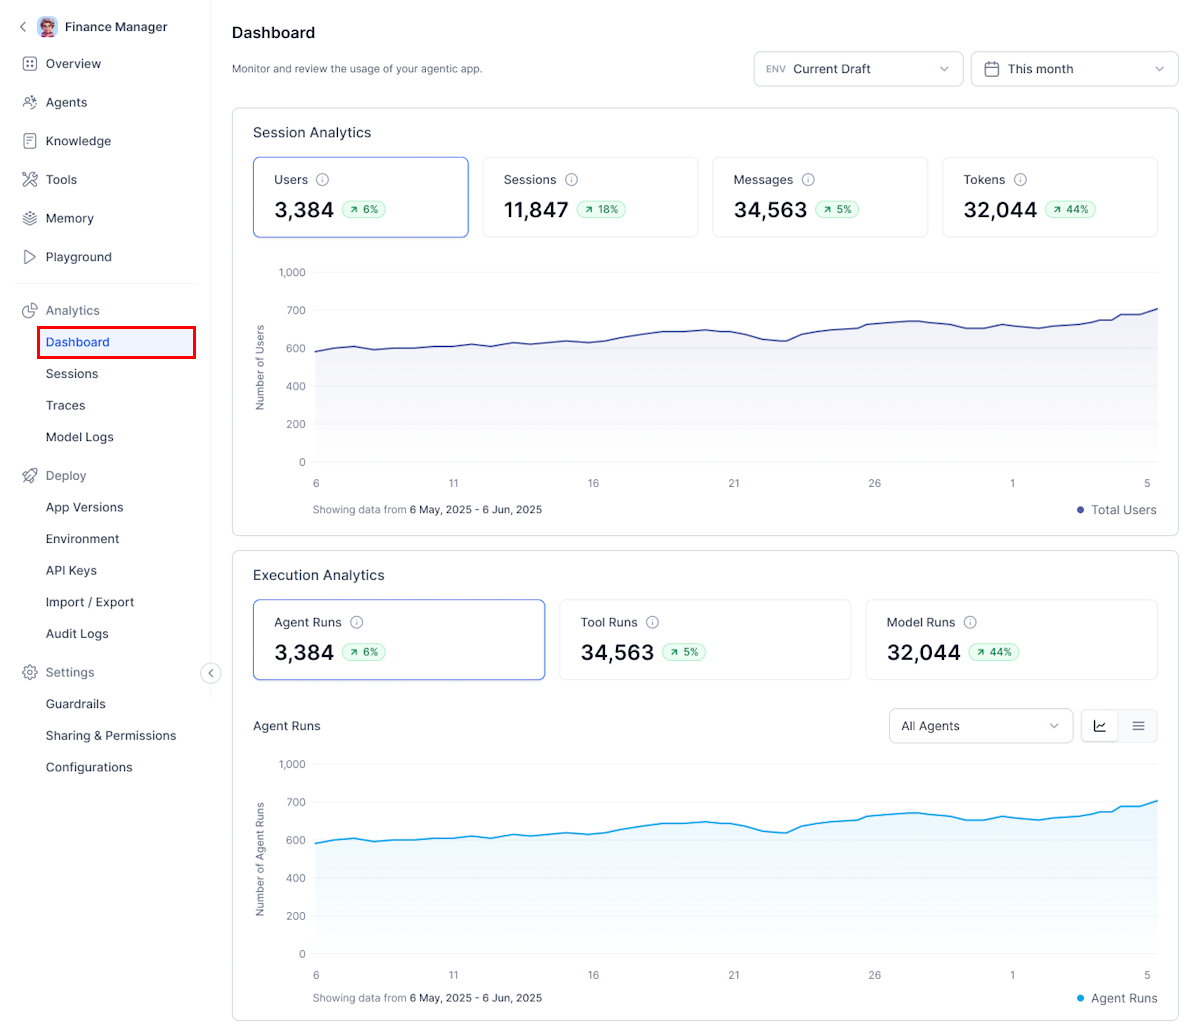The height and width of the screenshot is (1035, 1200).
Task: Select the Users metric card
Action: coord(361,196)
